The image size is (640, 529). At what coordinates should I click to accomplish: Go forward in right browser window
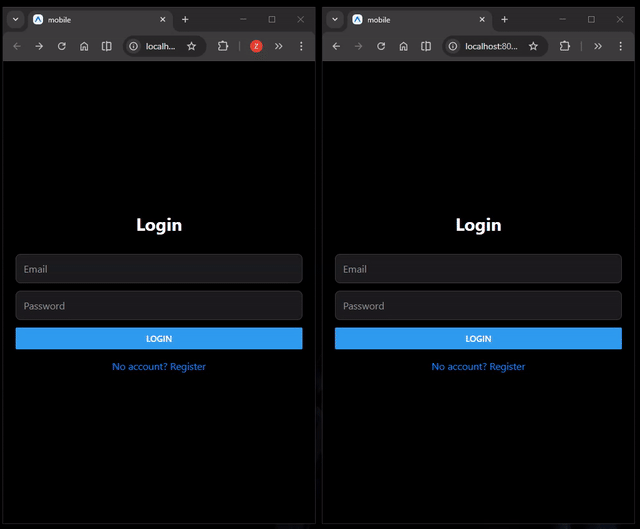(x=358, y=46)
